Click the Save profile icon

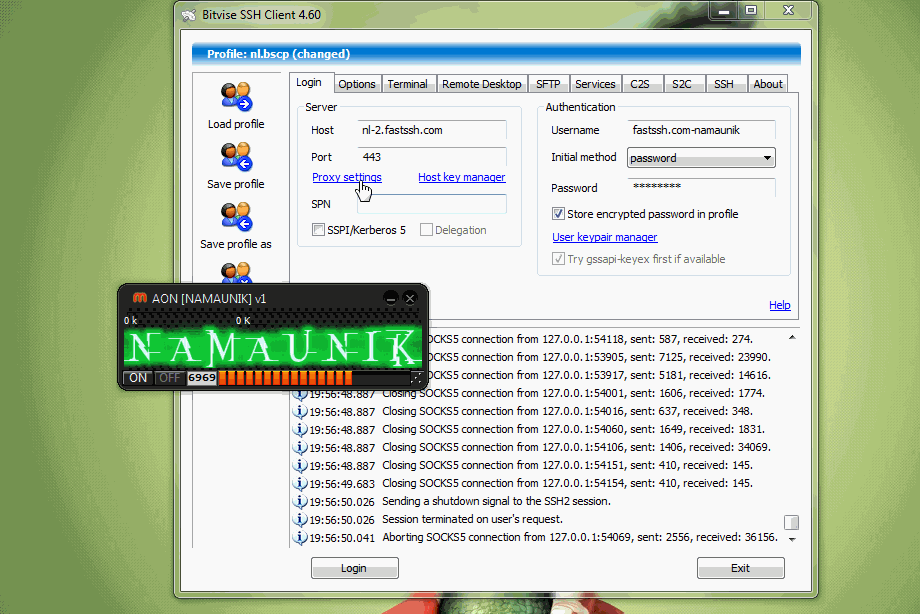point(236,157)
